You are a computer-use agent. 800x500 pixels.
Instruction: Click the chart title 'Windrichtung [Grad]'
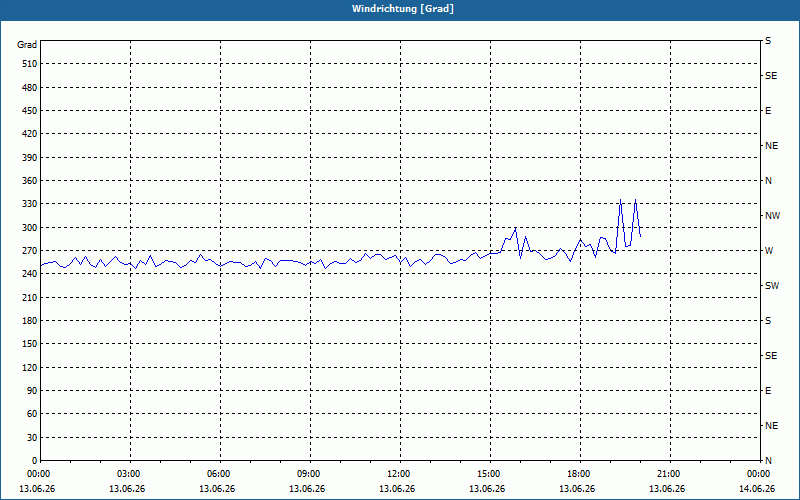[x=403, y=9]
